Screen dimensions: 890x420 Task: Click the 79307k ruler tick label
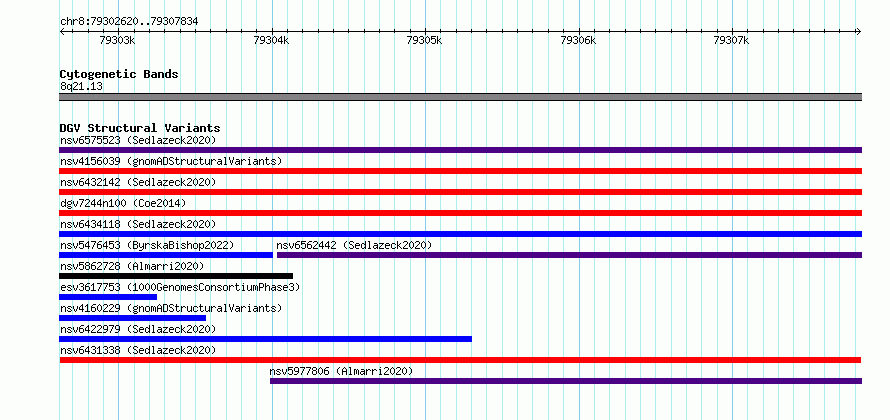click(x=732, y=40)
